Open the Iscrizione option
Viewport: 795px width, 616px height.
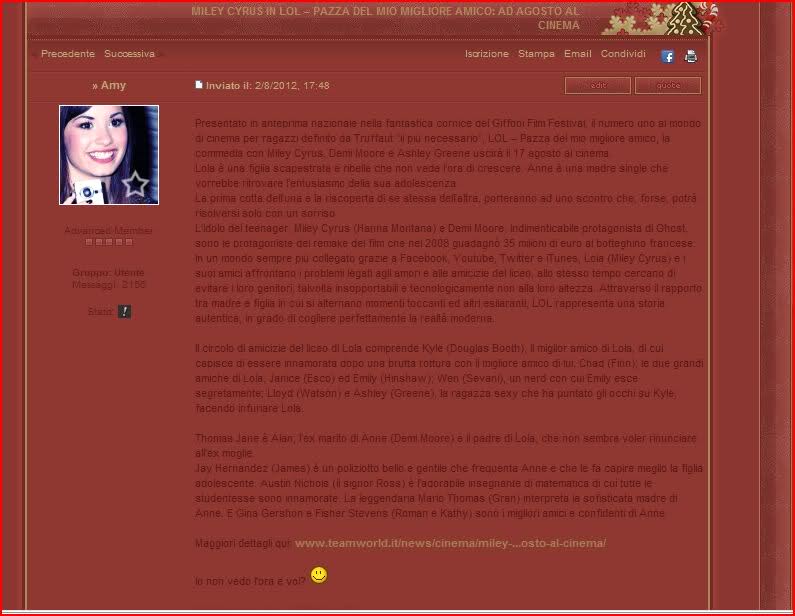(487, 54)
